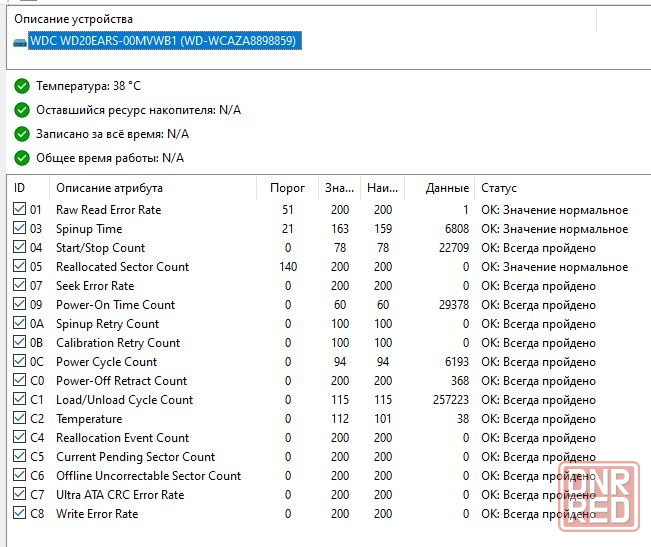Click the hard drive icon beside WDC WD20EARS
This screenshot has height=547, width=651.
20,42
